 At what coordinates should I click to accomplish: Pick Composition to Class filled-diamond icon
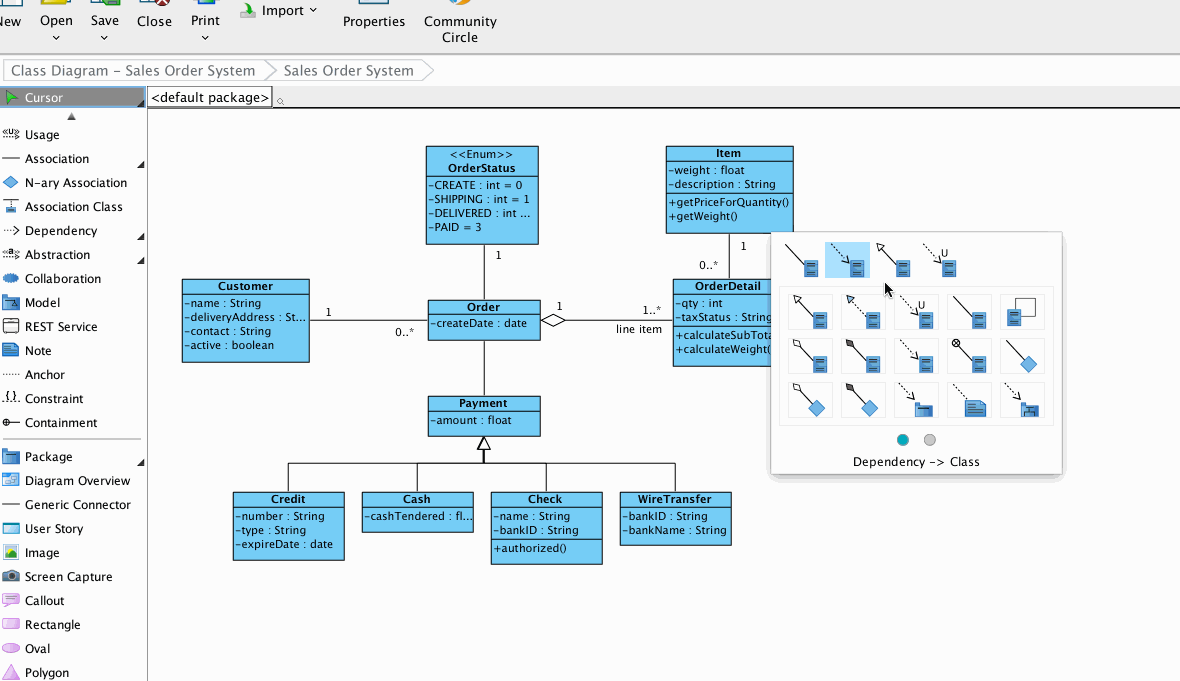coord(863,356)
